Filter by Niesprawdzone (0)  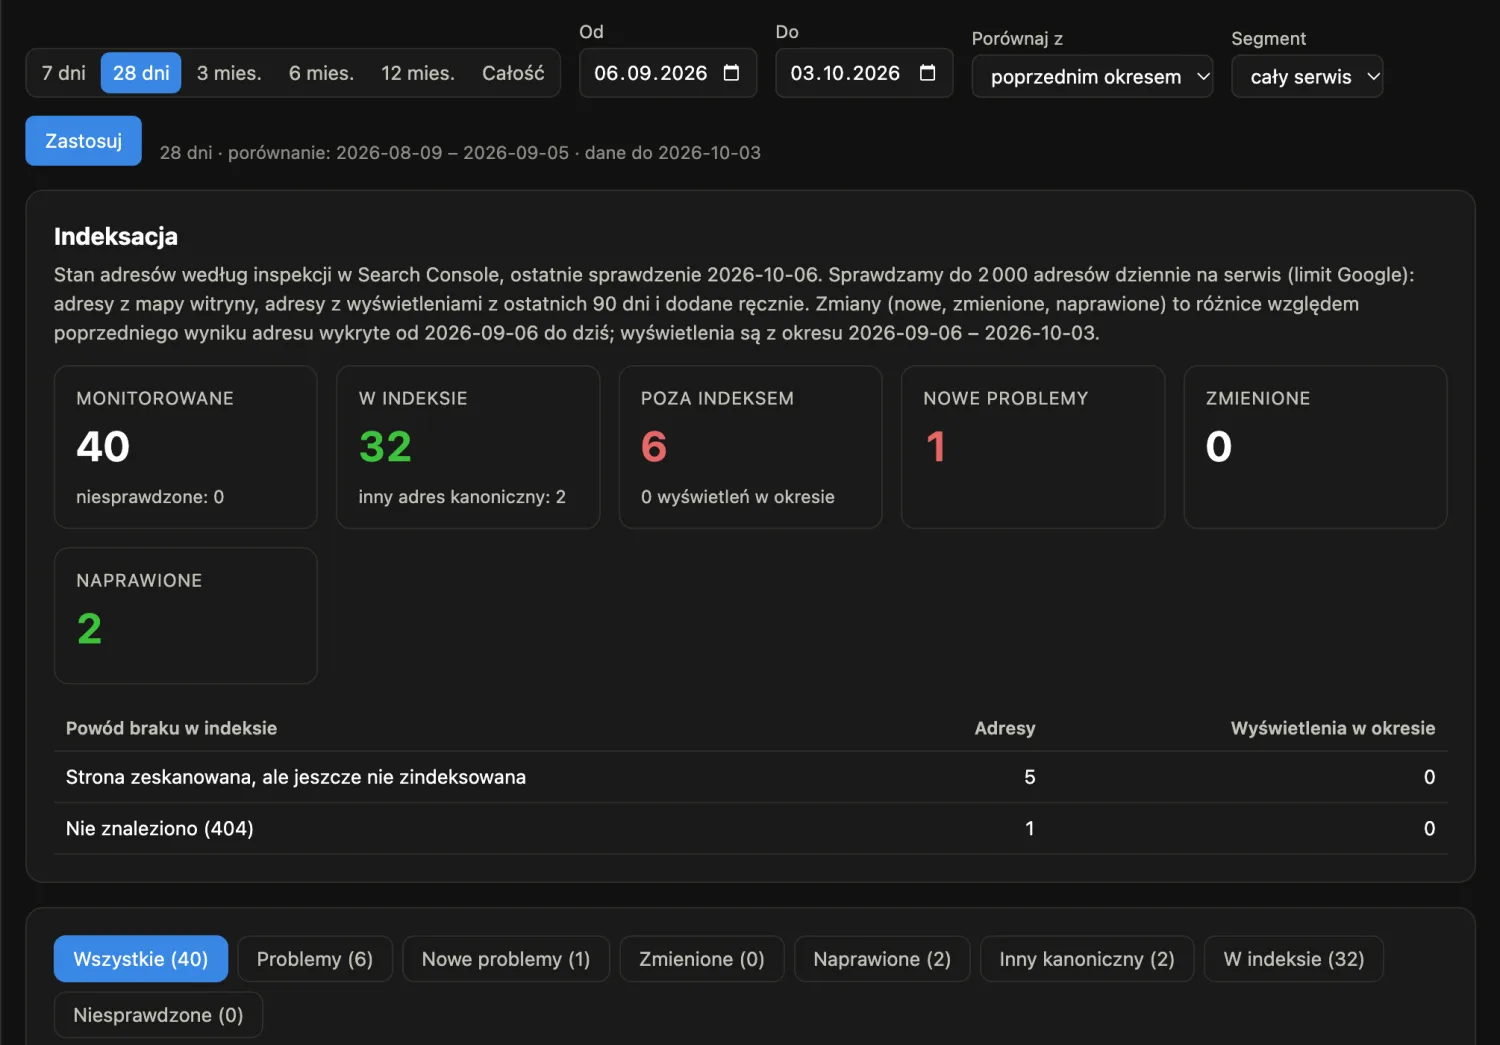tap(158, 1015)
